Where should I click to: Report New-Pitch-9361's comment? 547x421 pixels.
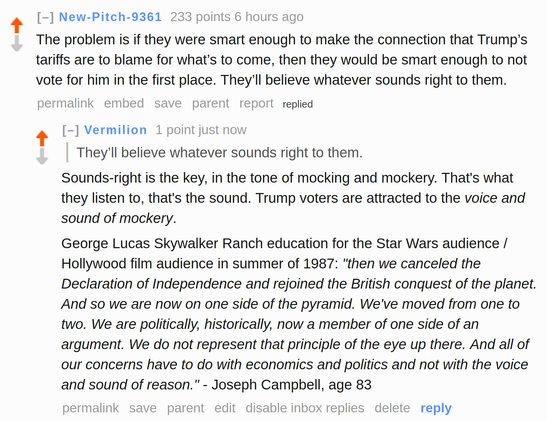tap(256, 103)
